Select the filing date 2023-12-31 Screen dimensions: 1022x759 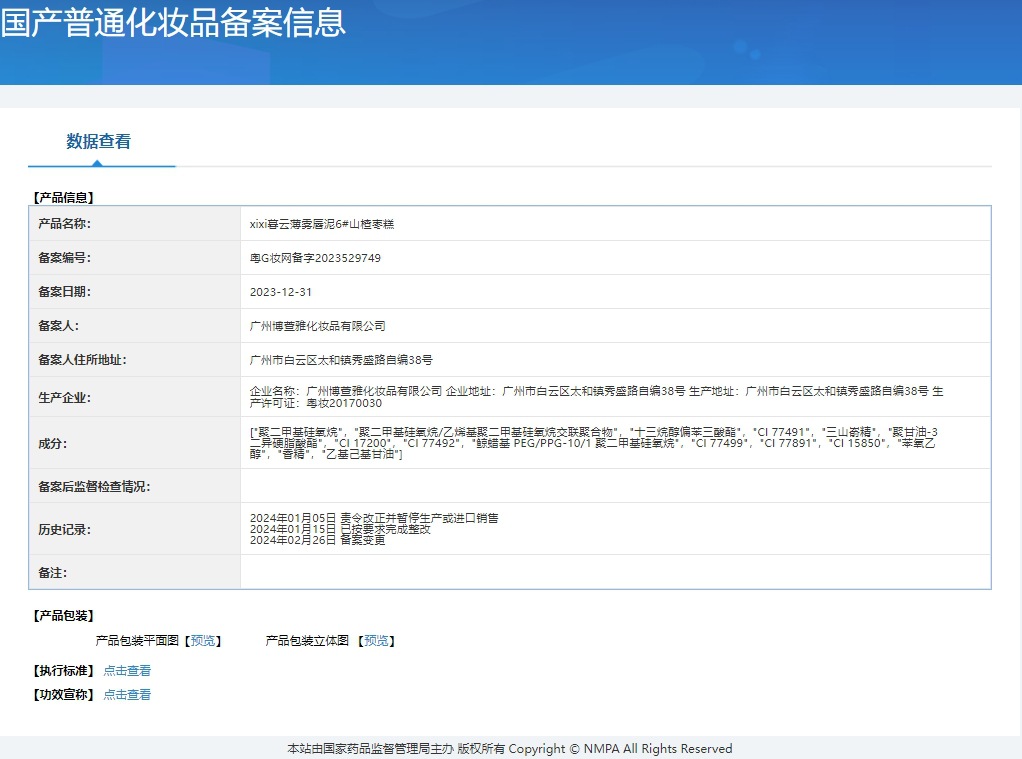(x=281, y=291)
